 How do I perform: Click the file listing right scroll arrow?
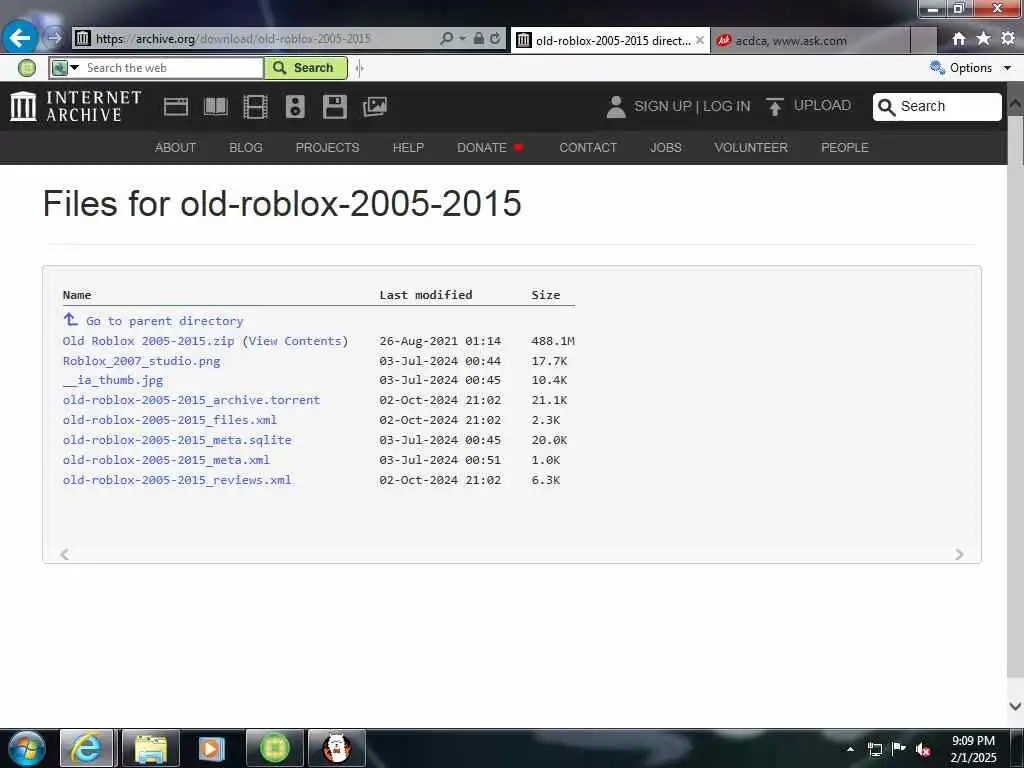pos(959,554)
